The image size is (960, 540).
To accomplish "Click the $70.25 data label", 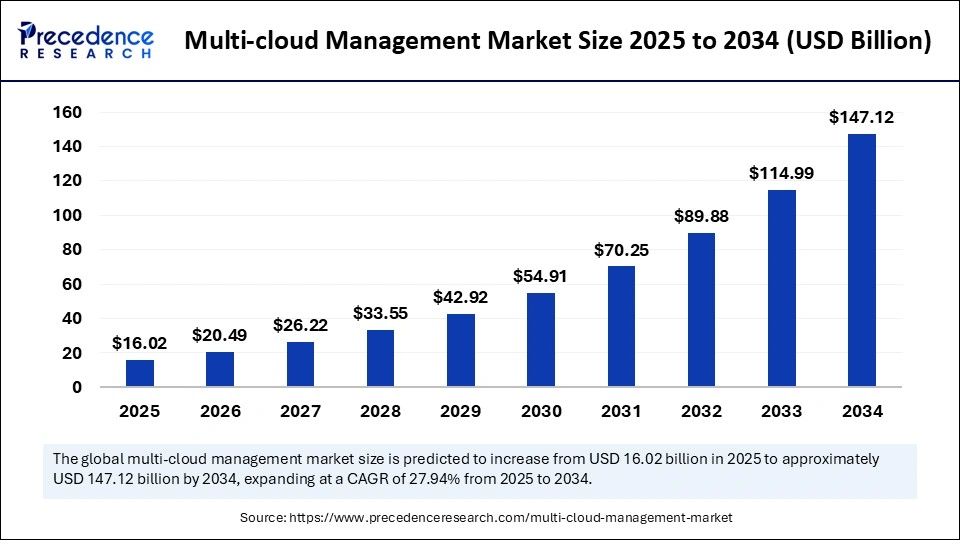I will pos(621,250).
